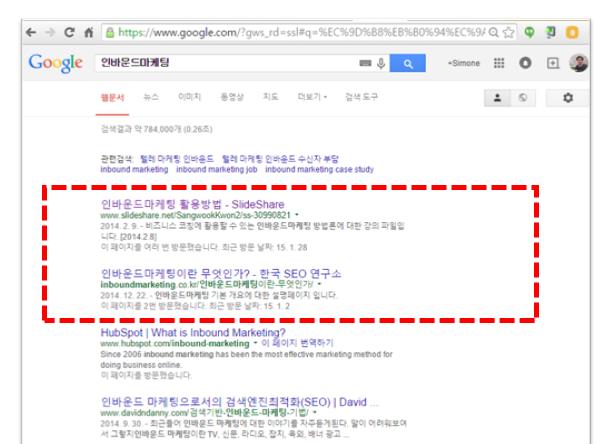The height and width of the screenshot is (444, 611).
Task: Open the account profile picture
Action: [x=579, y=63]
